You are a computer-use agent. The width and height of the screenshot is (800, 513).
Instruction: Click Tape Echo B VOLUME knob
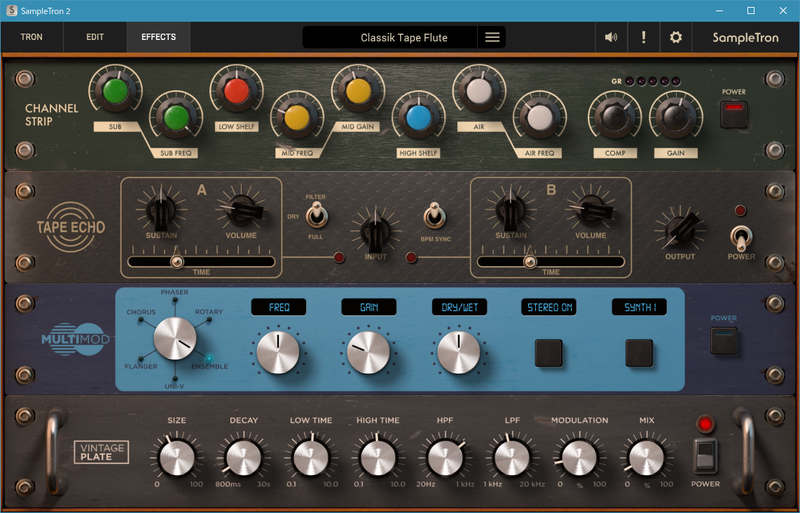[591, 210]
